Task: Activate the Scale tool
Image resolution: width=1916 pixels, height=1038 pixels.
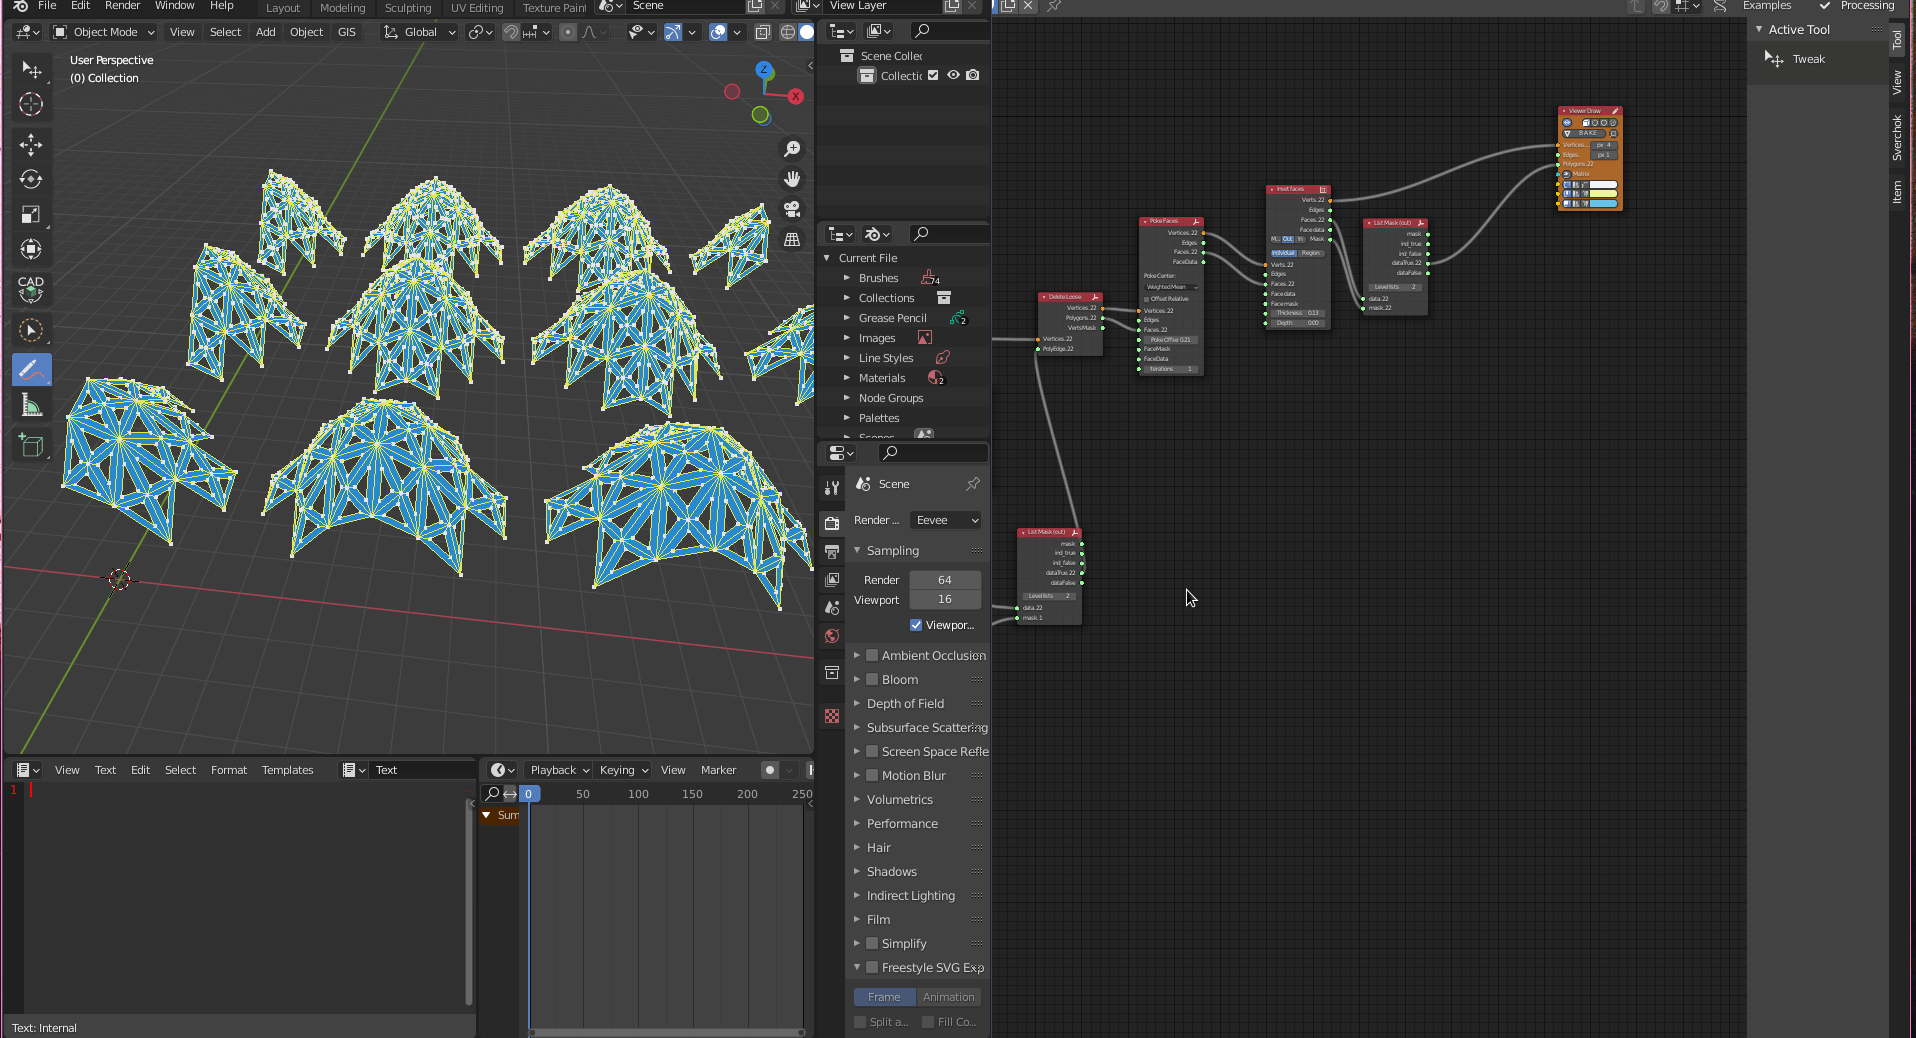Action: click(31, 214)
